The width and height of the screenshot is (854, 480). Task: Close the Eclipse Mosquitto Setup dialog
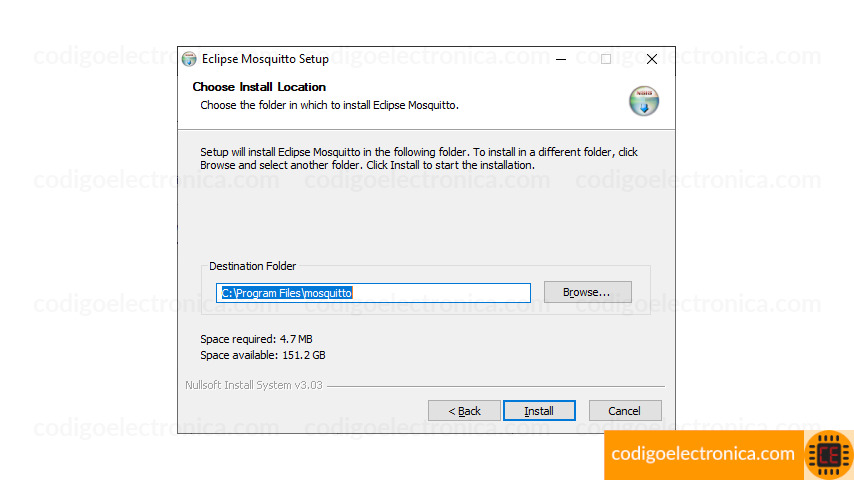coord(651,59)
